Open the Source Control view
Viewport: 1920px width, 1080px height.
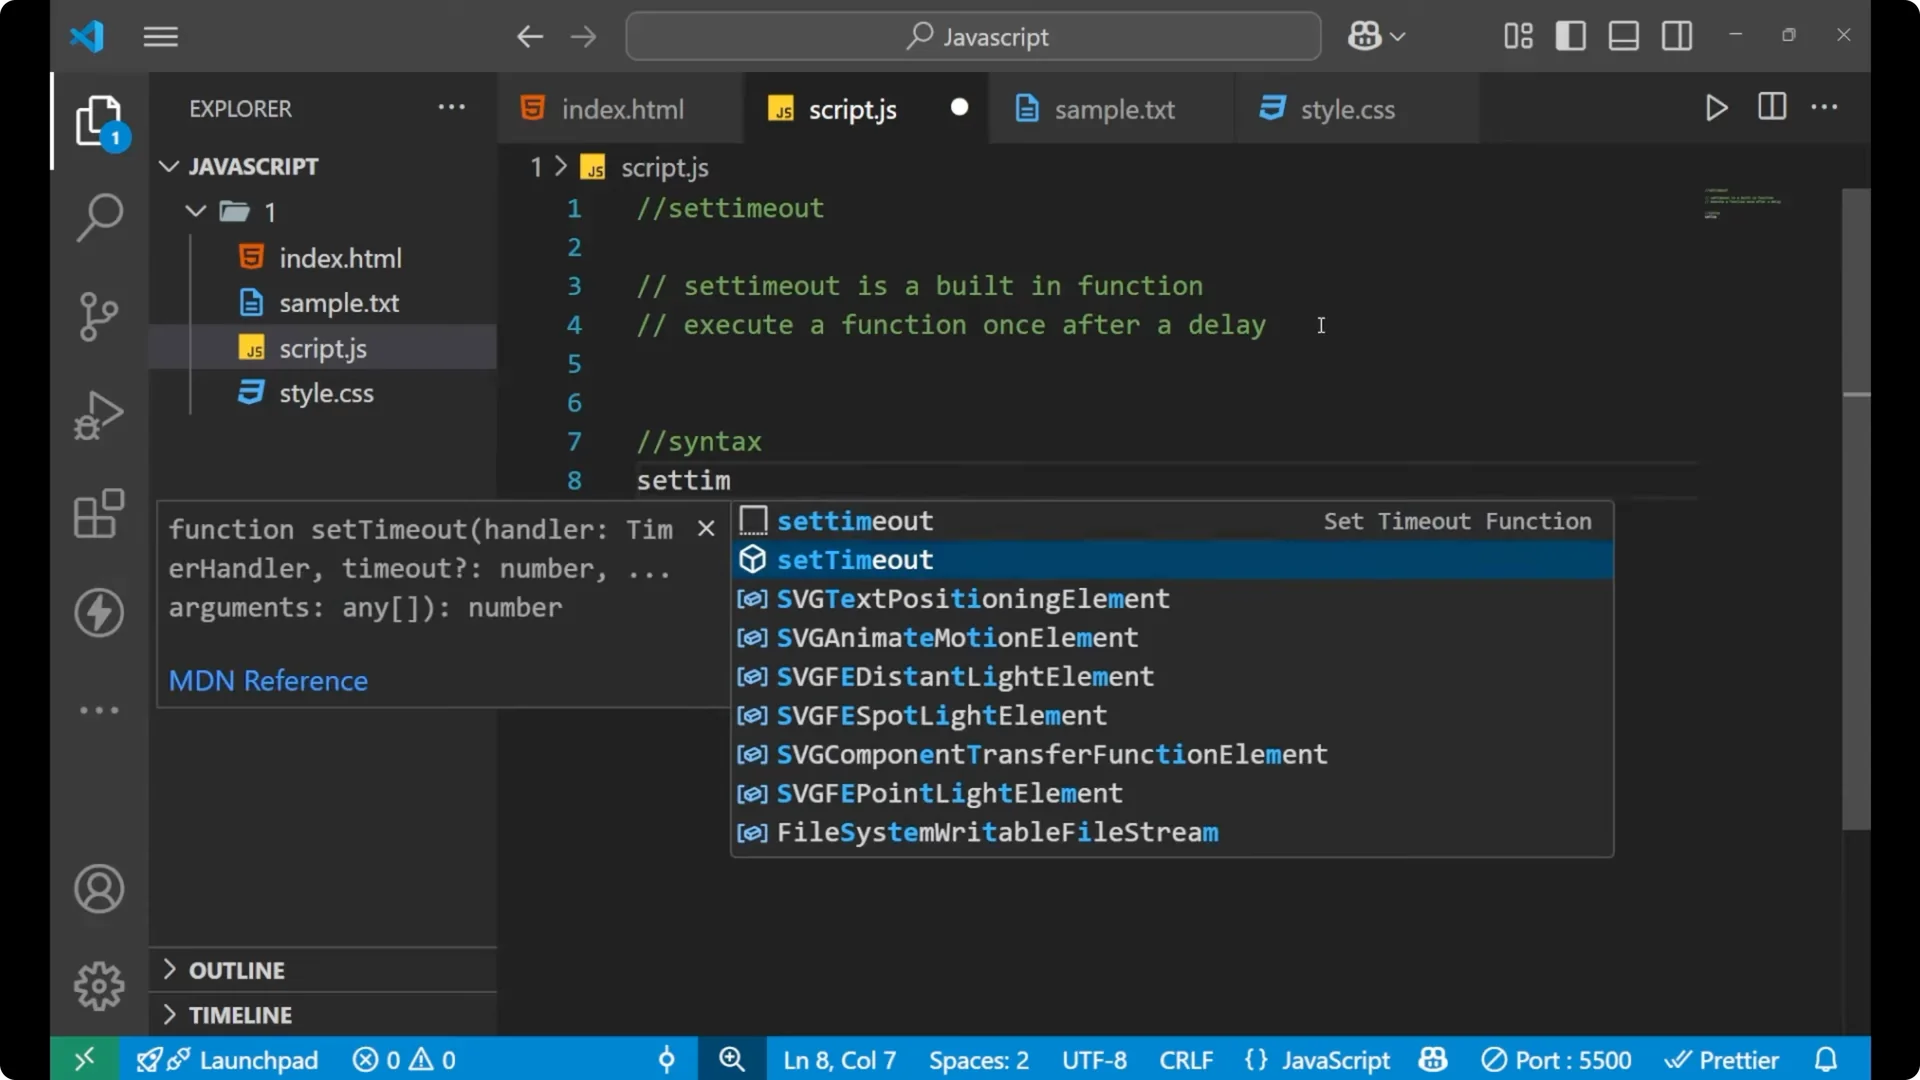click(x=99, y=316)
